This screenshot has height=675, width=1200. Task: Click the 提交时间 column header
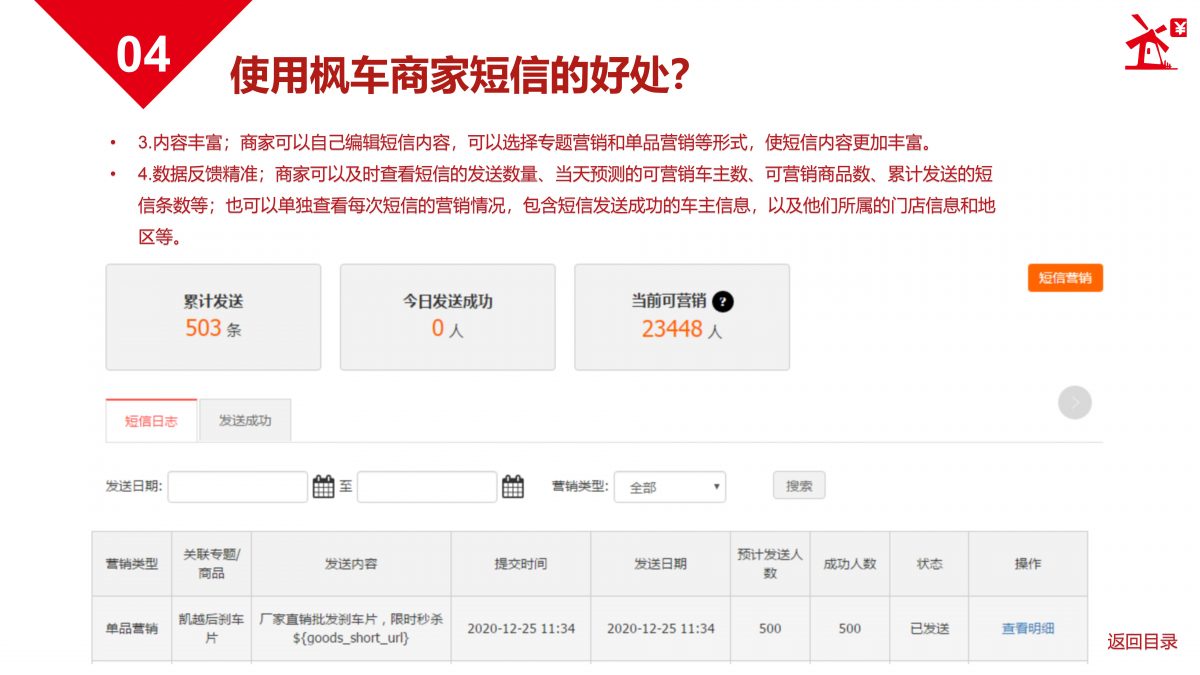521,564
